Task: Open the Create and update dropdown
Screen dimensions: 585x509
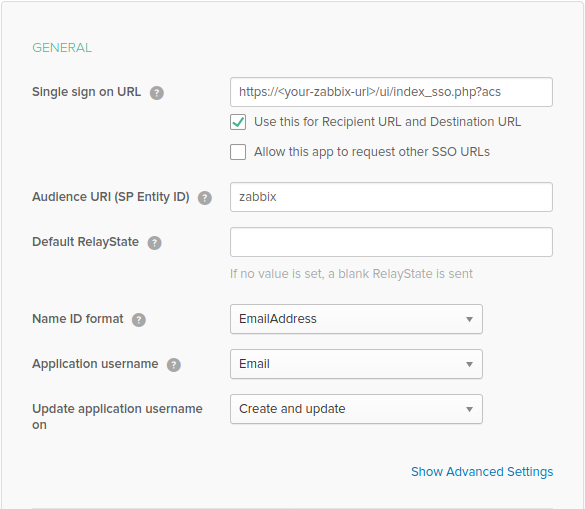Action: coord(356,409)
